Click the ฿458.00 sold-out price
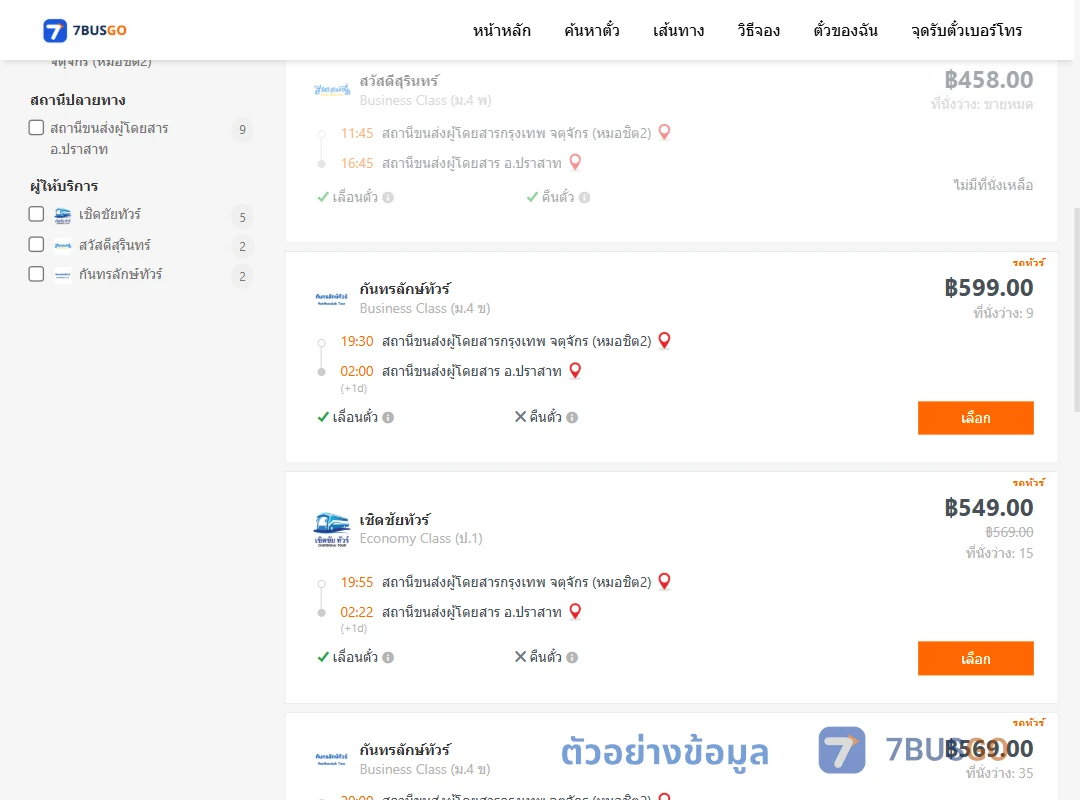Screen dimensions: 1080x800 [988, 80]
